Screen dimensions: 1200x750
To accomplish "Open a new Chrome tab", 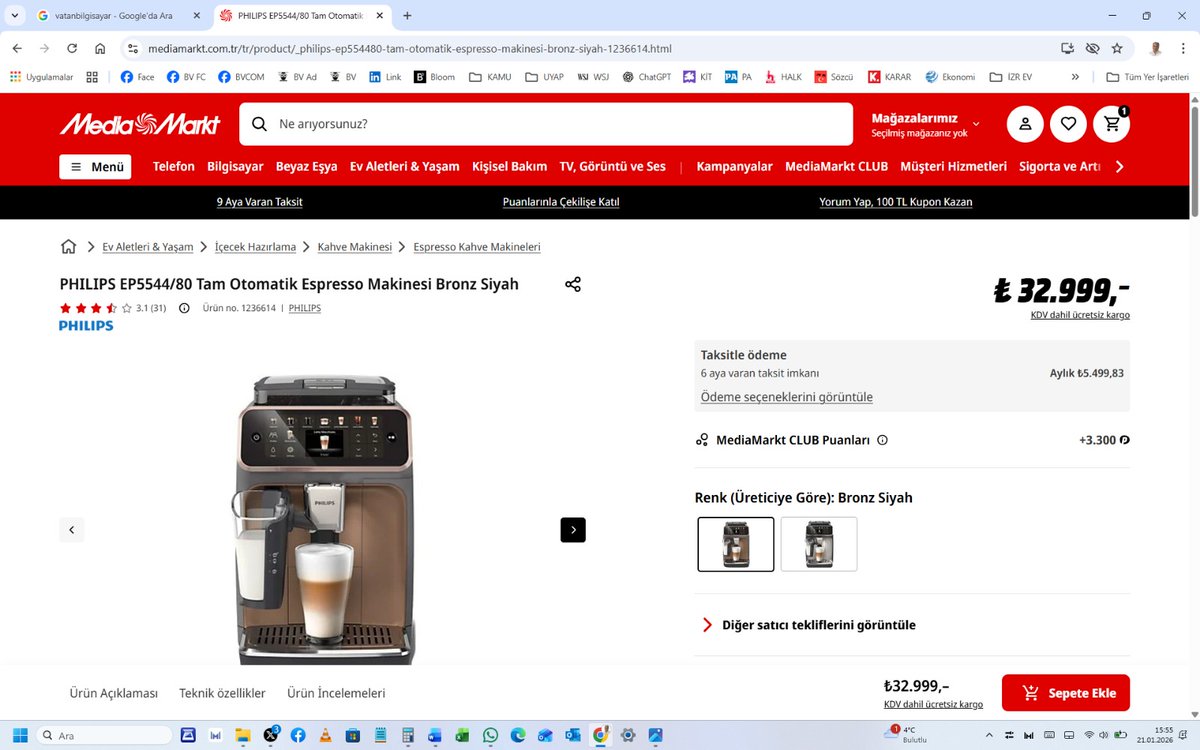I will point(407,16).
